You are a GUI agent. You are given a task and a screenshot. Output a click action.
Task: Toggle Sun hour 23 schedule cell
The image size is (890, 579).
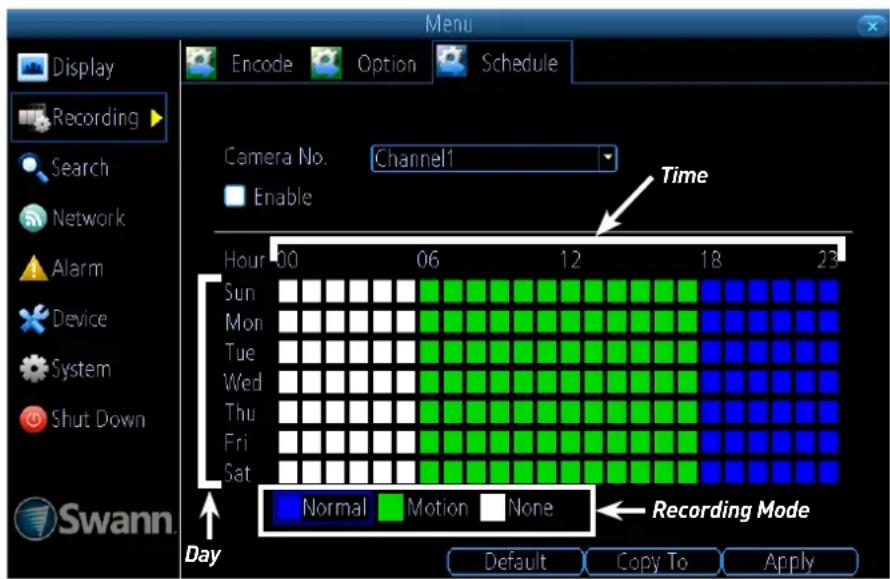click(x=828, y=291)
